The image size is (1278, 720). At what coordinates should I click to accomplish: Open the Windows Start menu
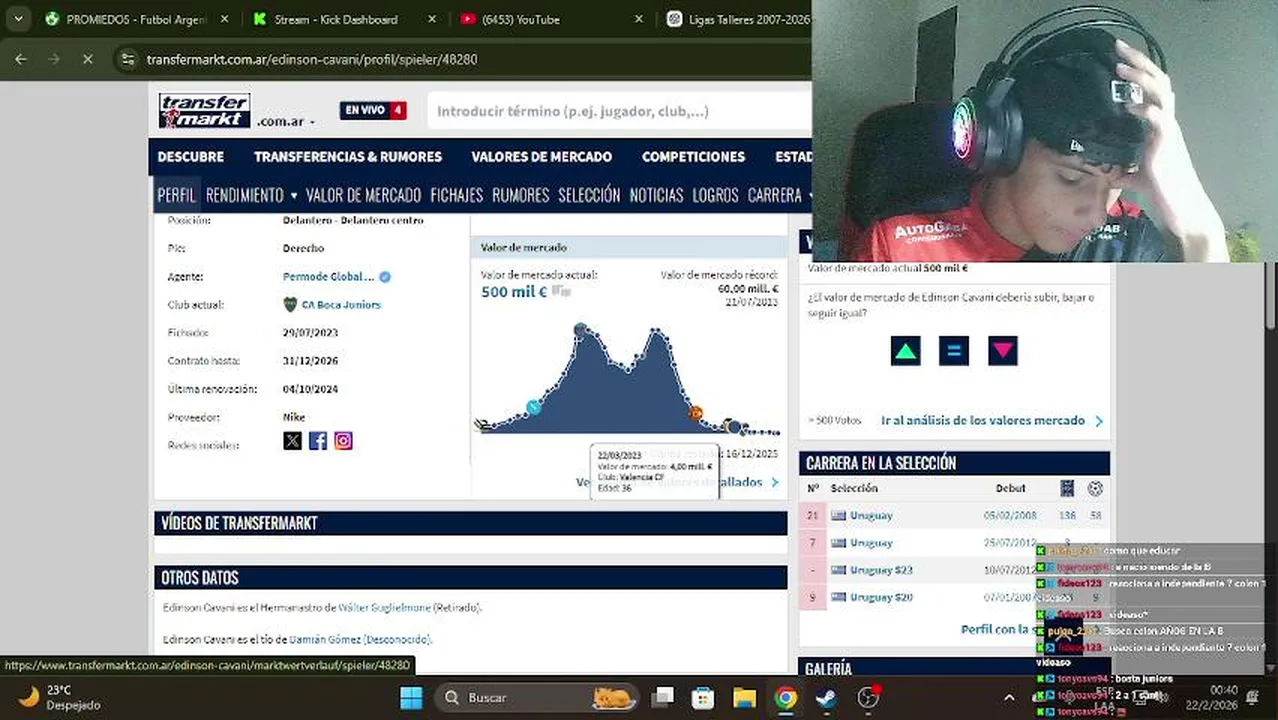coord(411,697)
